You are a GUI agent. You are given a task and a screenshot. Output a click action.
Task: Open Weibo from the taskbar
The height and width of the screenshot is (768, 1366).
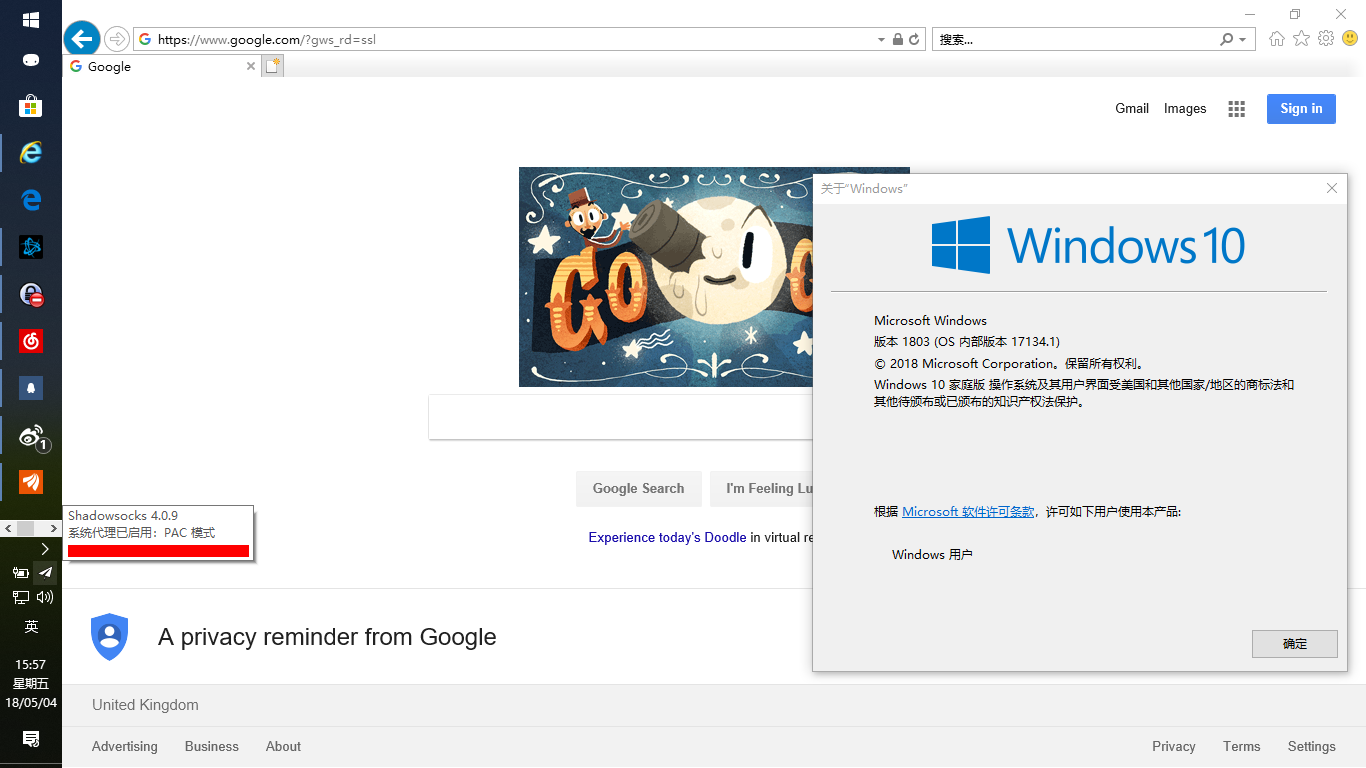(x=31, y=437)
